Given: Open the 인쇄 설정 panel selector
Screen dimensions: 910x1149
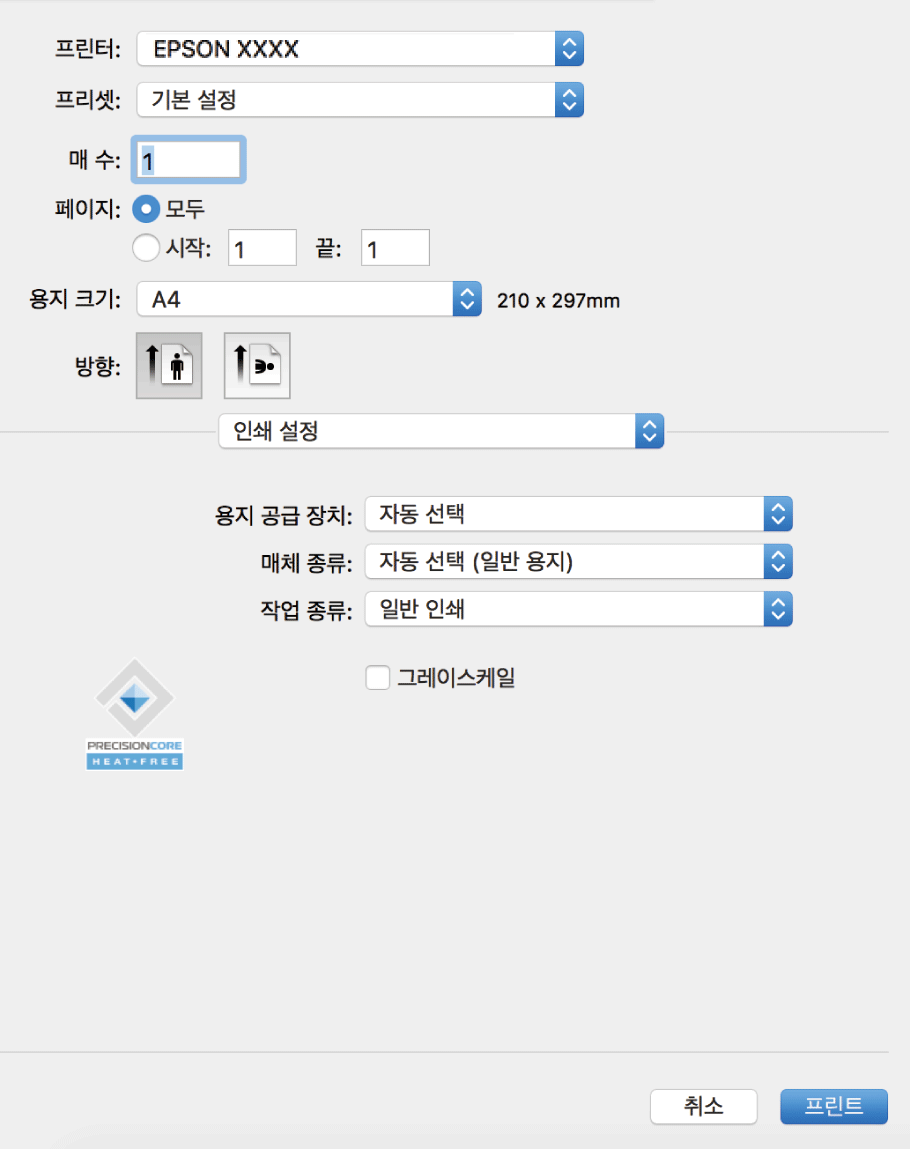Looking at the screenshot, I should pos(441,432).
